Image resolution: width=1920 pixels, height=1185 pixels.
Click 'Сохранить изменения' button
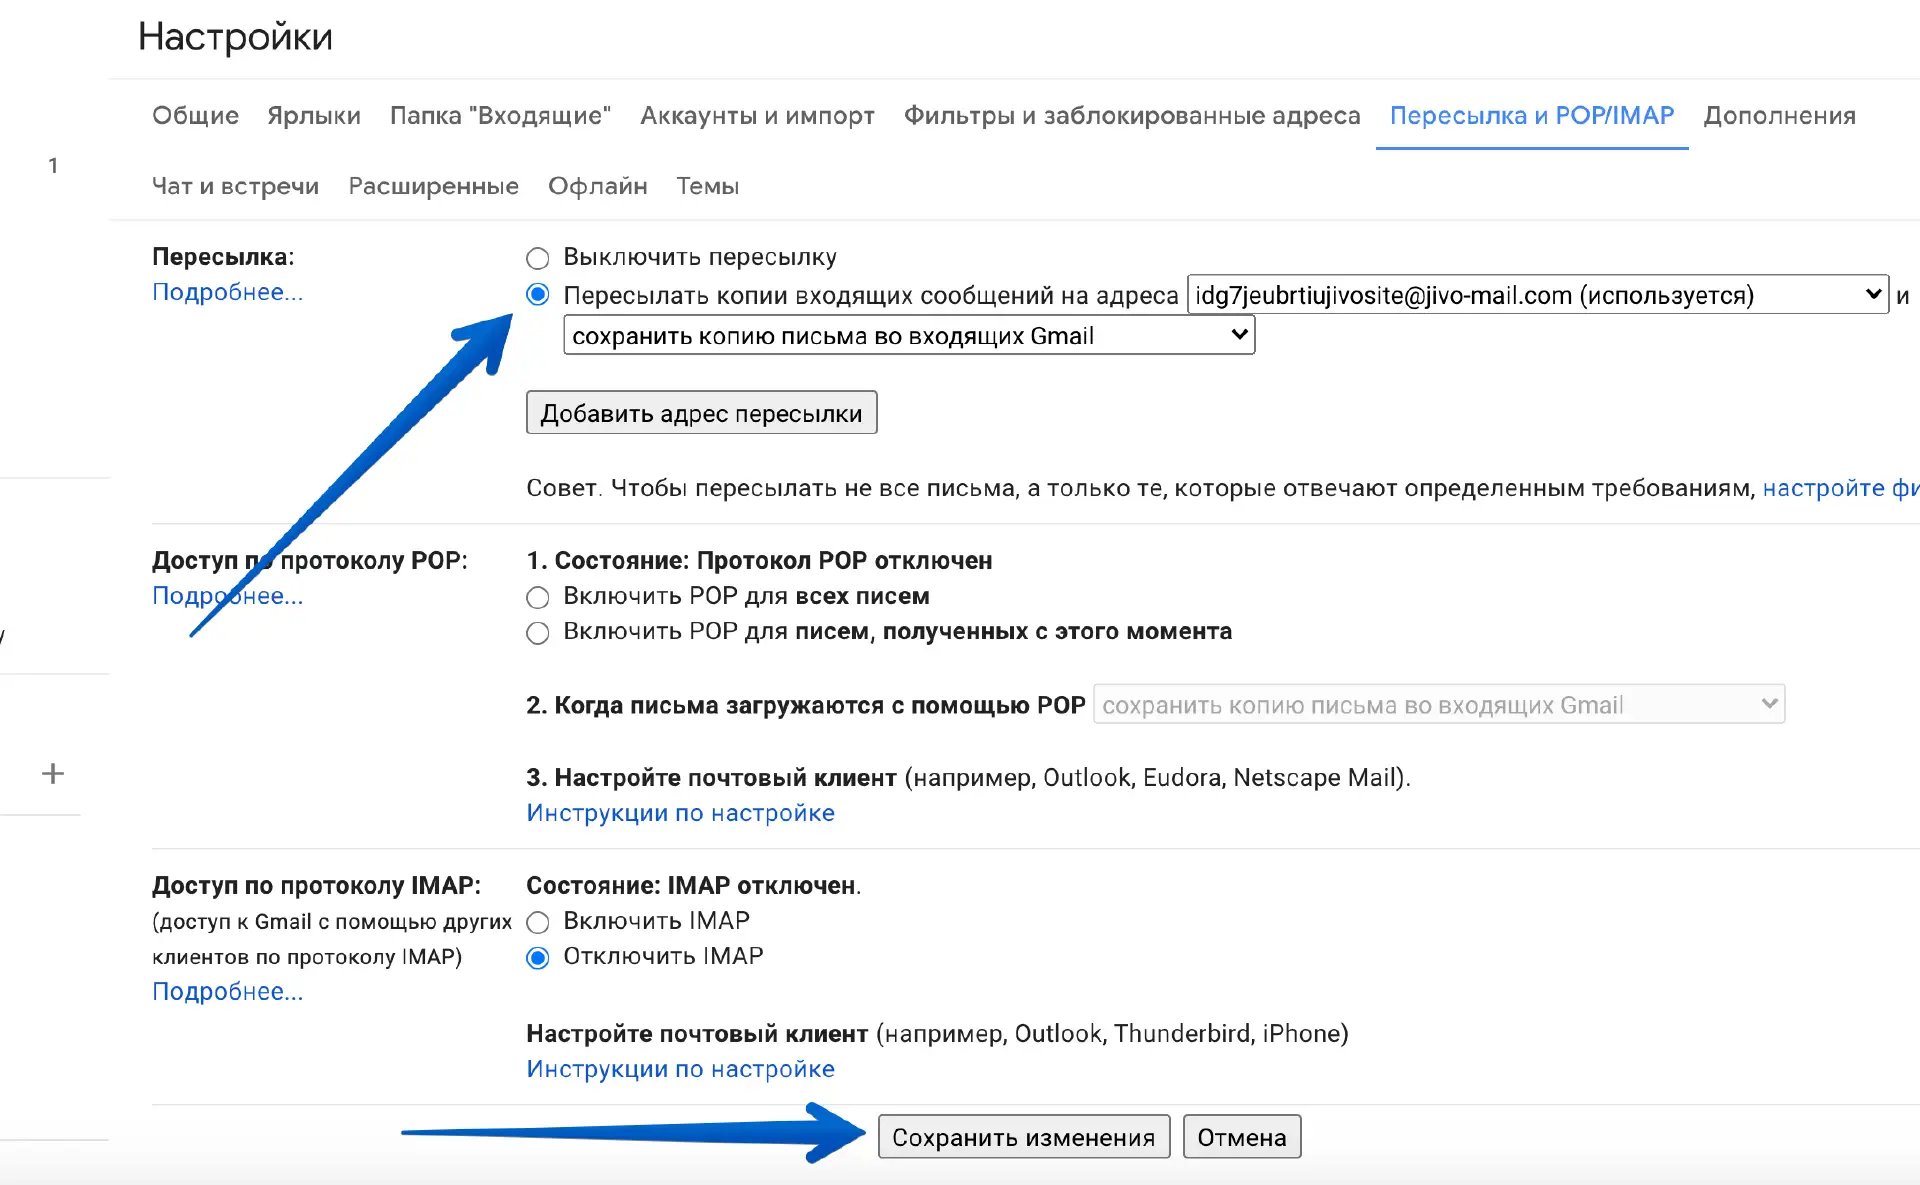click(x=1023, y=1137)
